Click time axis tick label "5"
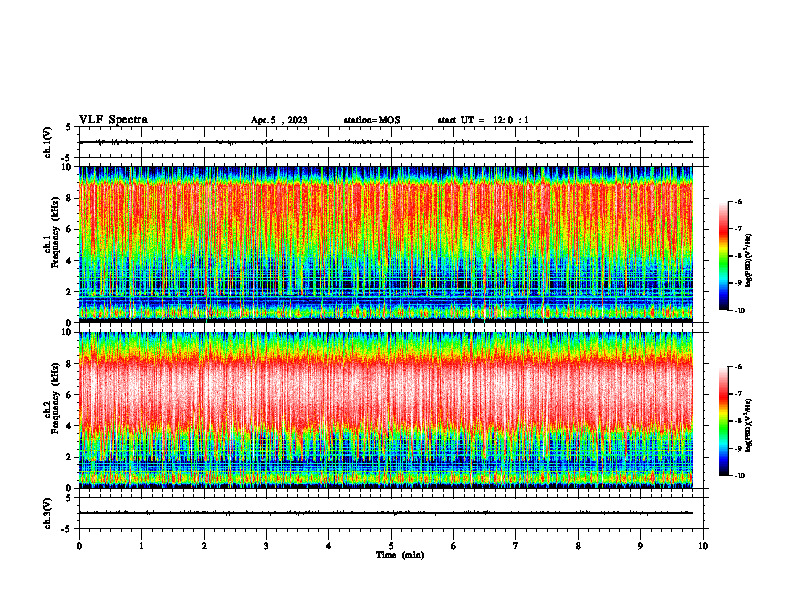 click(391, 546)
